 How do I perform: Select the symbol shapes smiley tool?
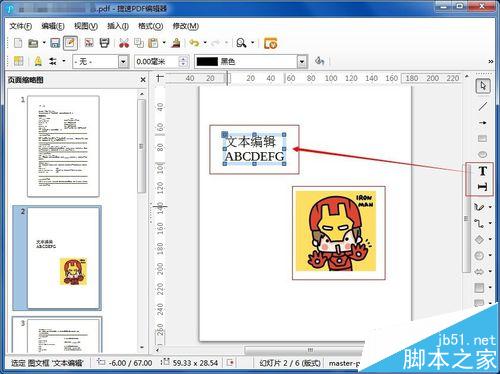tap(479, 255)
